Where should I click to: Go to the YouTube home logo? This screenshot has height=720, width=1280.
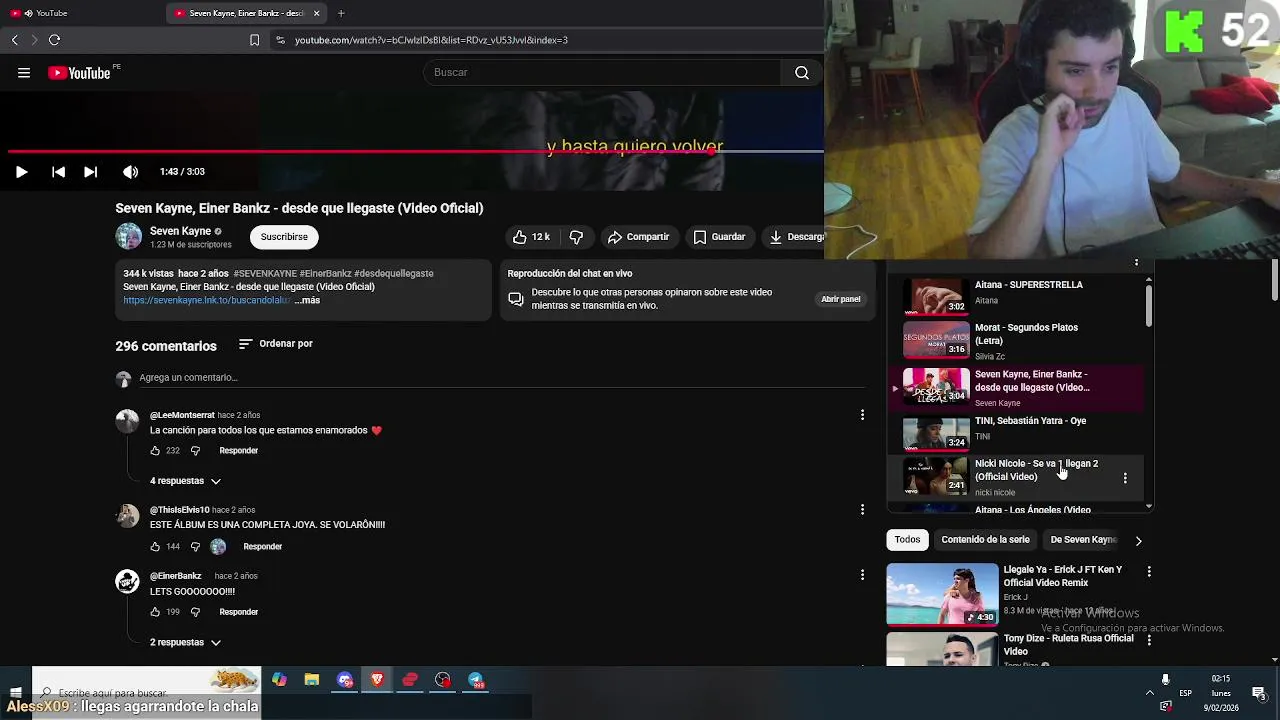(x=79, y=73)
